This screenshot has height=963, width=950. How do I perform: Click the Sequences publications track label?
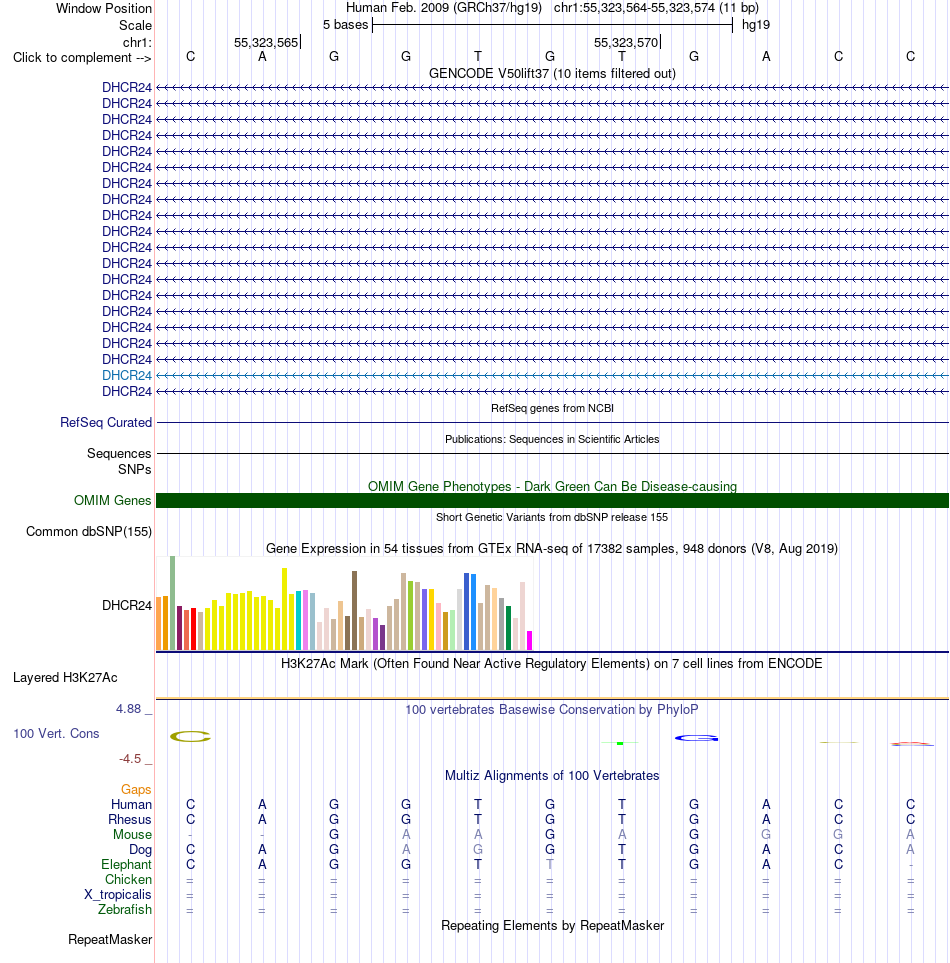tap(119, 453)
